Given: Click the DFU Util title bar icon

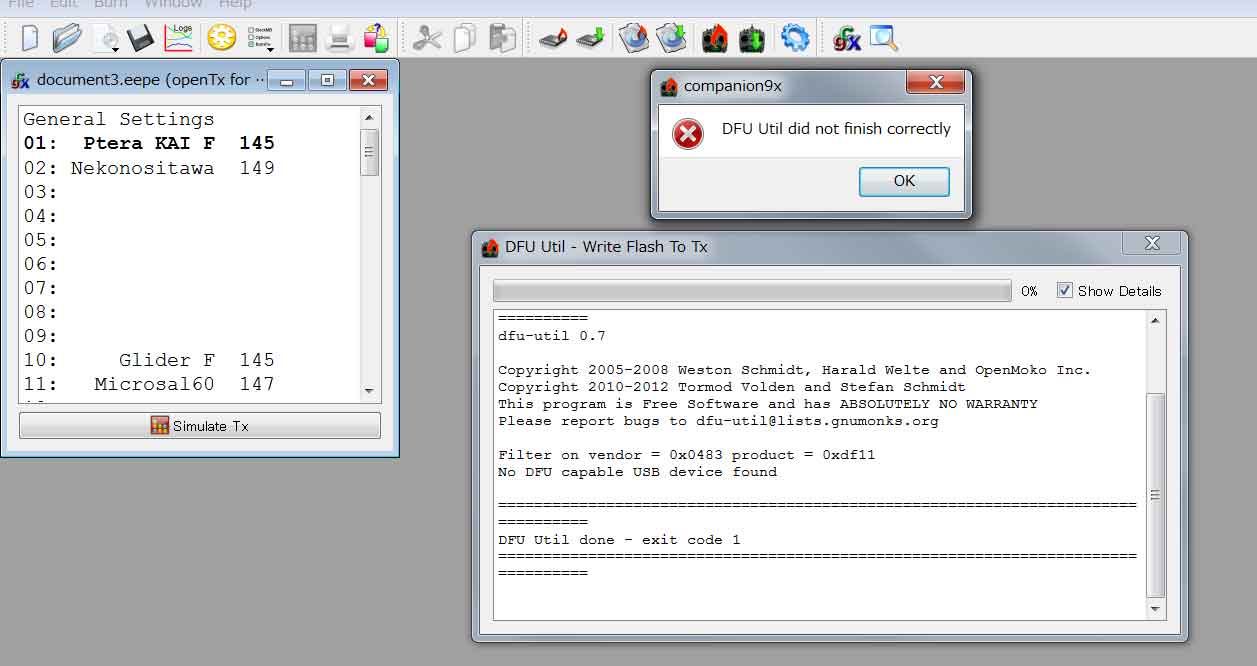Looking at the screenshot, I should [490, 247].
